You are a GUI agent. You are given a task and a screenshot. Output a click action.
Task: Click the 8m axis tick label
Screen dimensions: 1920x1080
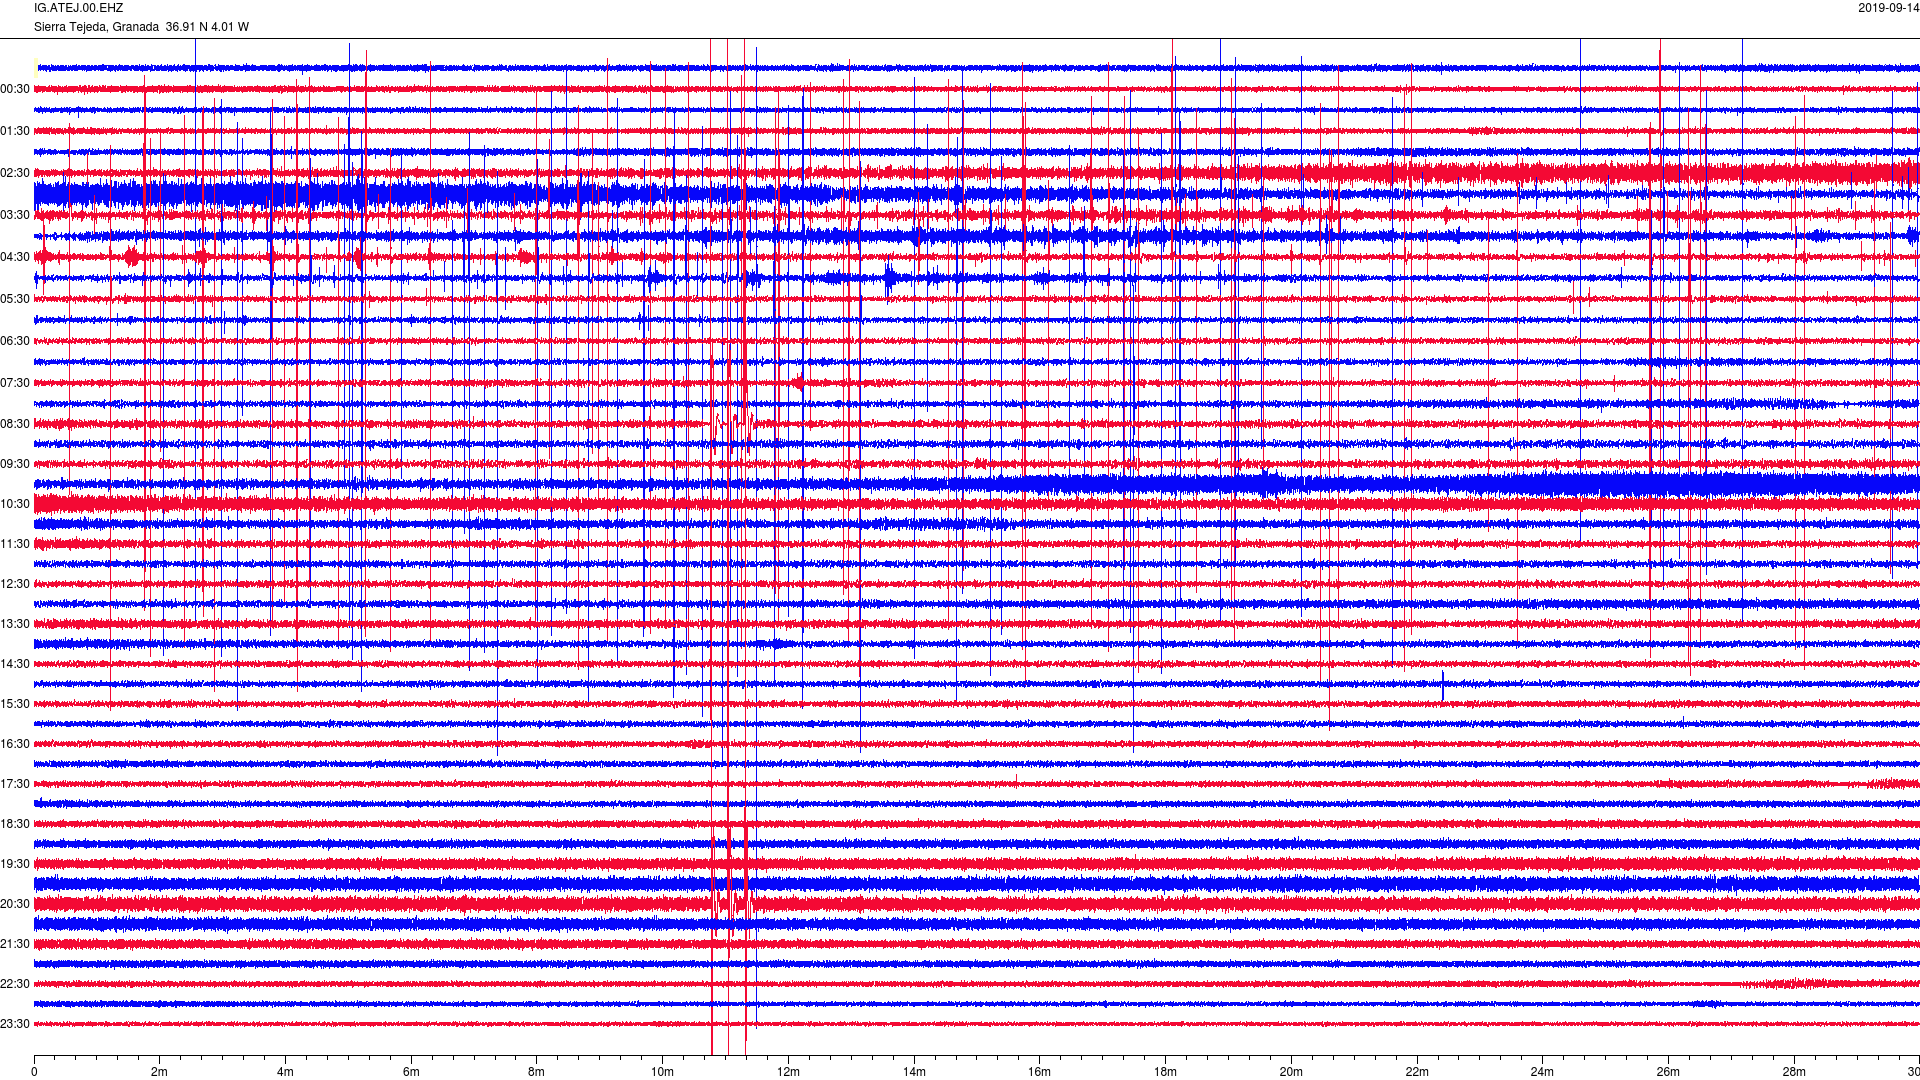[x=537, y=1072]
